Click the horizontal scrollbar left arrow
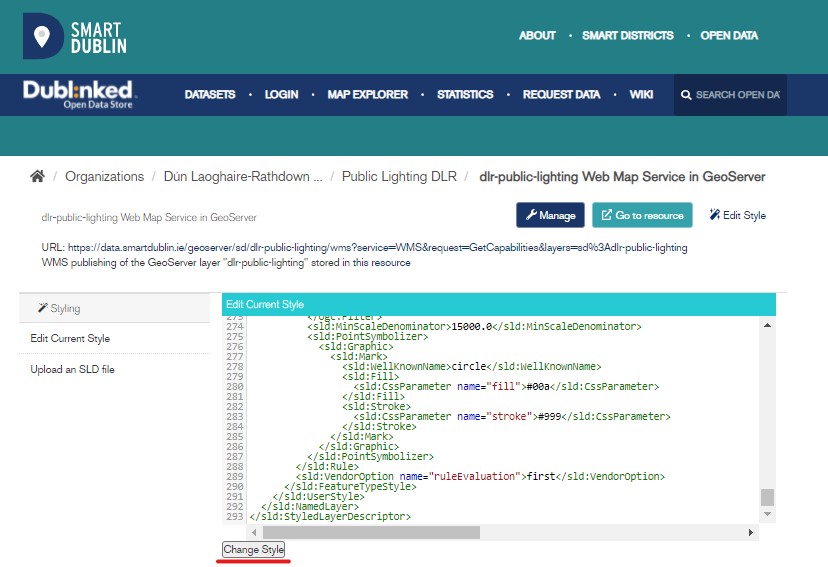The height and width of the screenshot is (567, 828). pos(230,533)
